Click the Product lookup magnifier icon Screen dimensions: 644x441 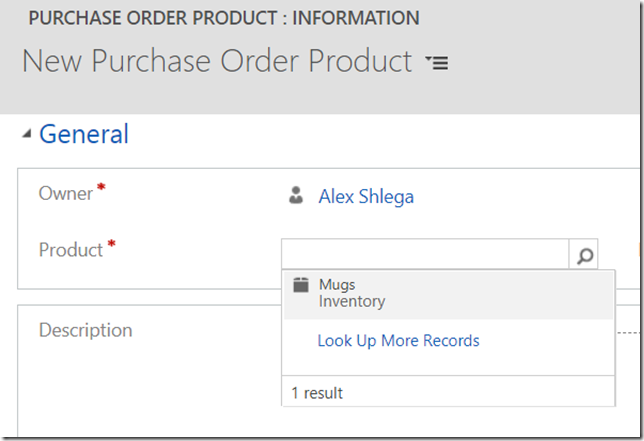point(584,255)
